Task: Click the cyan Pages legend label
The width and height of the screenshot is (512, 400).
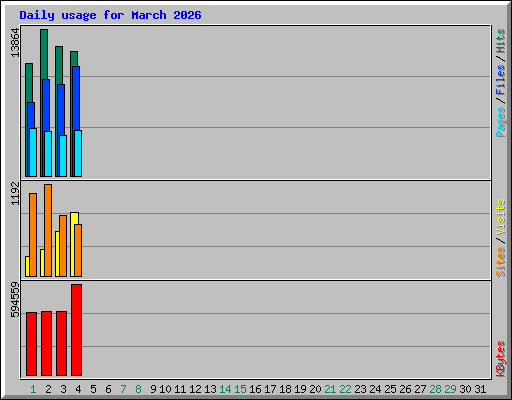Action: [x=500, y=122]
